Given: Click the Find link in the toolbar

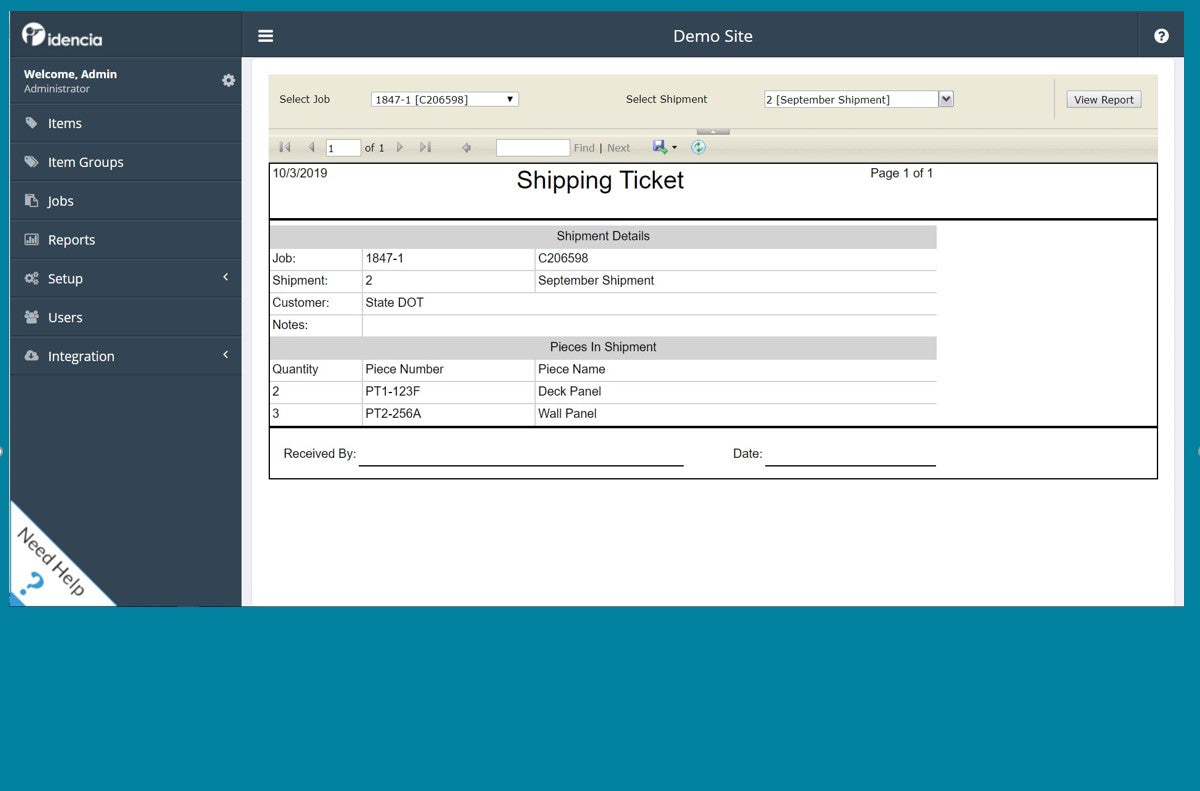Looking at the screenshot, I should click(584, 147).
